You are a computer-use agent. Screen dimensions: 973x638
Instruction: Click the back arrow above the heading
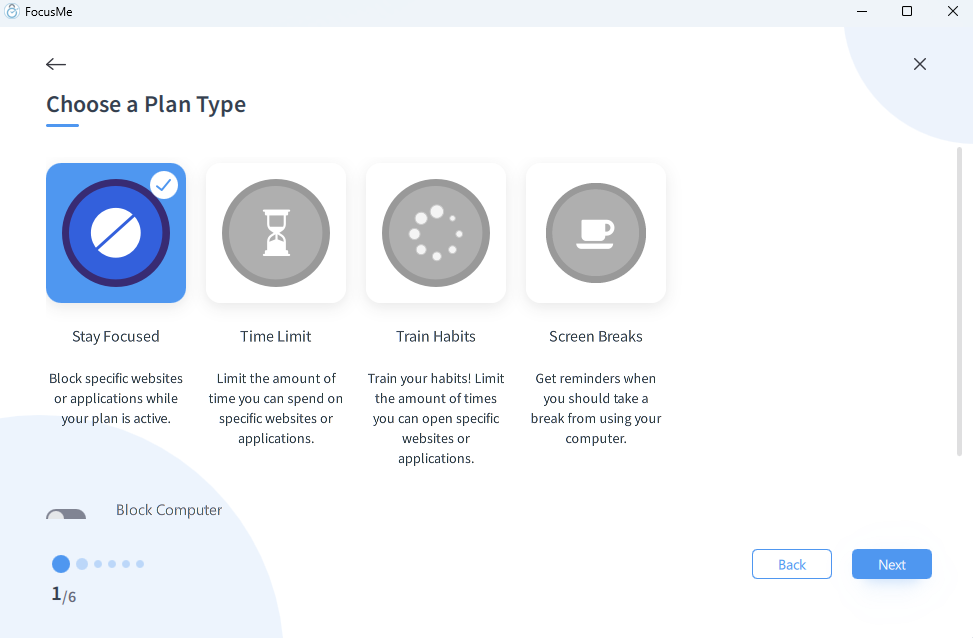point(56,64)
